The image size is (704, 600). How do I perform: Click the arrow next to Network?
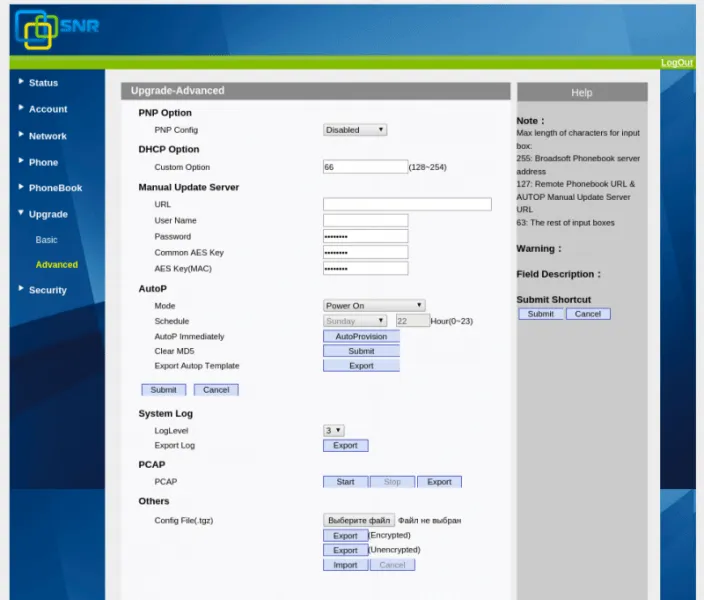coord(21,134)
